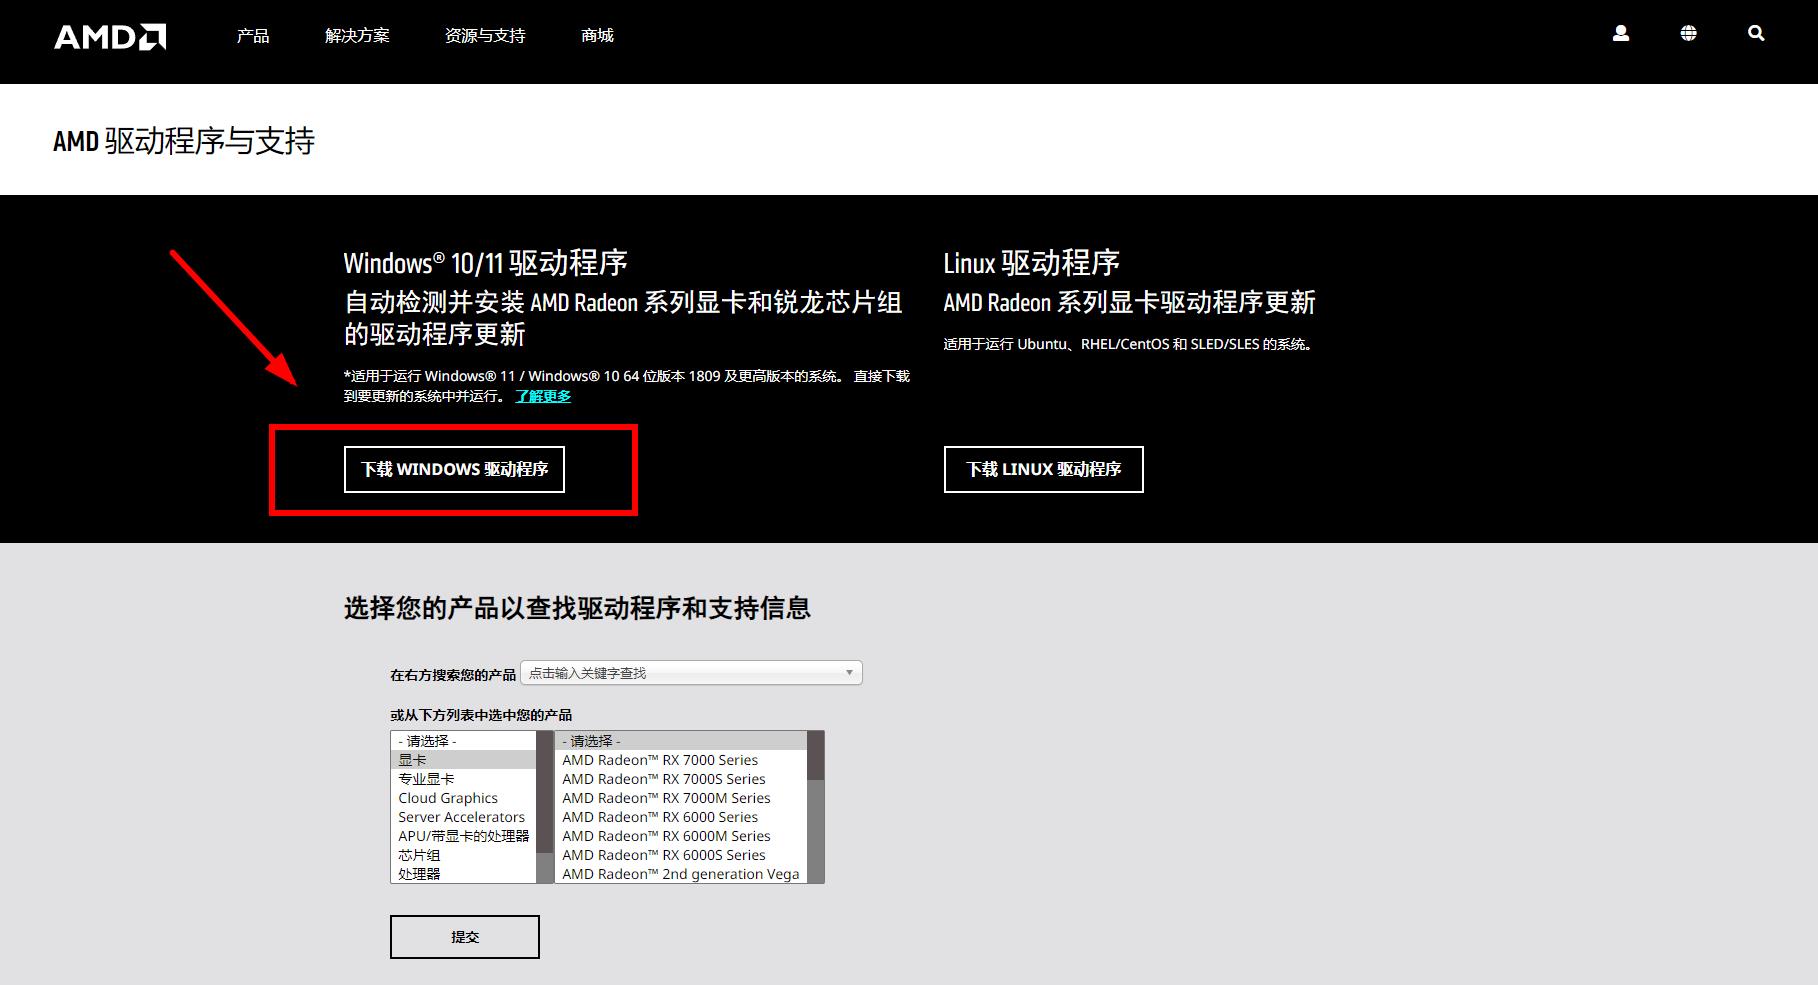The height and width of the screenshot is (985, 1818).
Task: Open the globe language selector icon
Action: tap(1688, 34)
